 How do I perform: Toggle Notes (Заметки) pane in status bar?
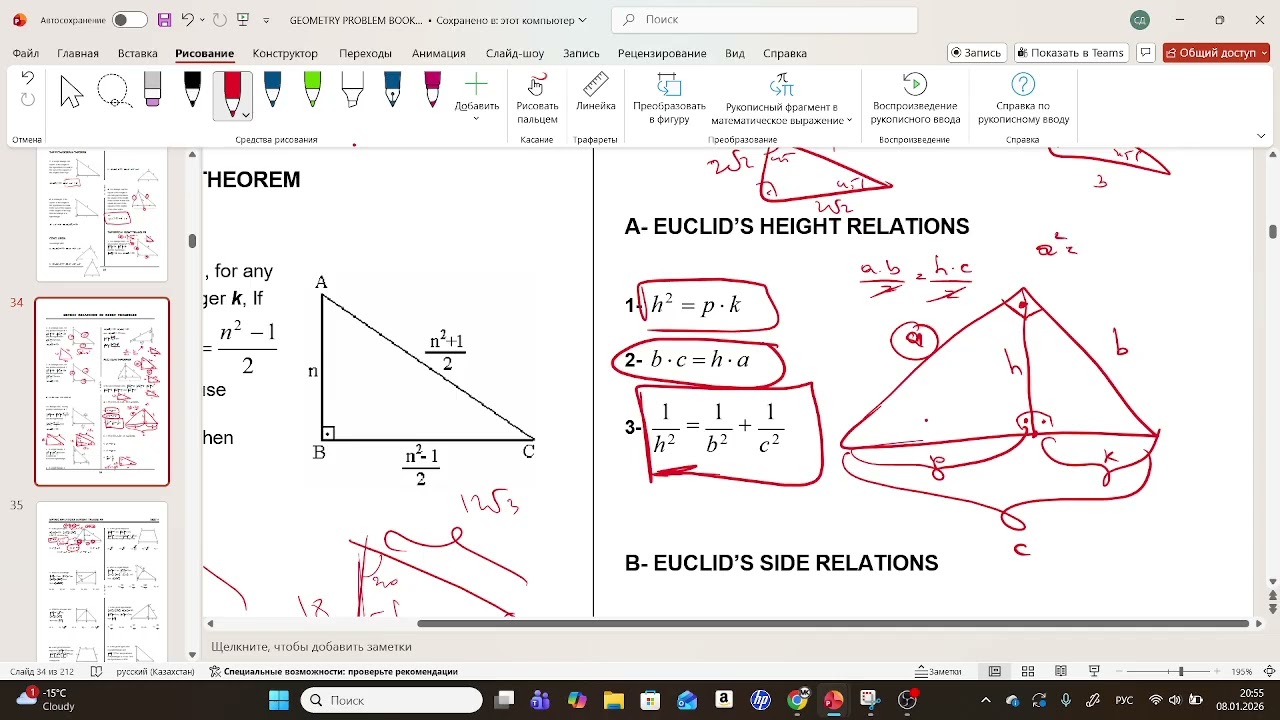click(939, 671)
